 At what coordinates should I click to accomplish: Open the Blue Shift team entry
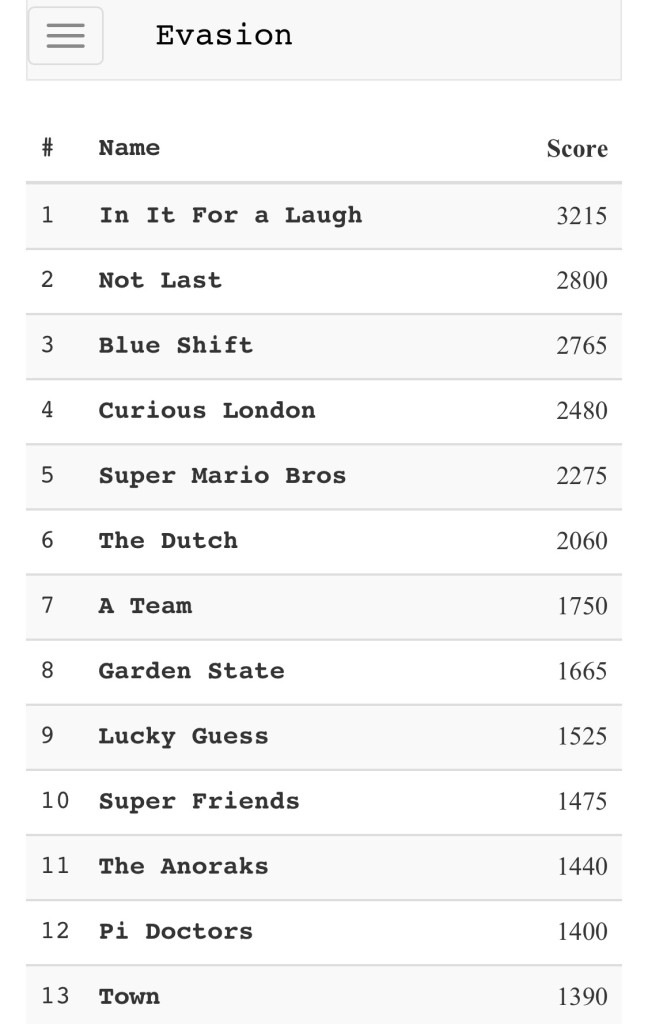175,345
